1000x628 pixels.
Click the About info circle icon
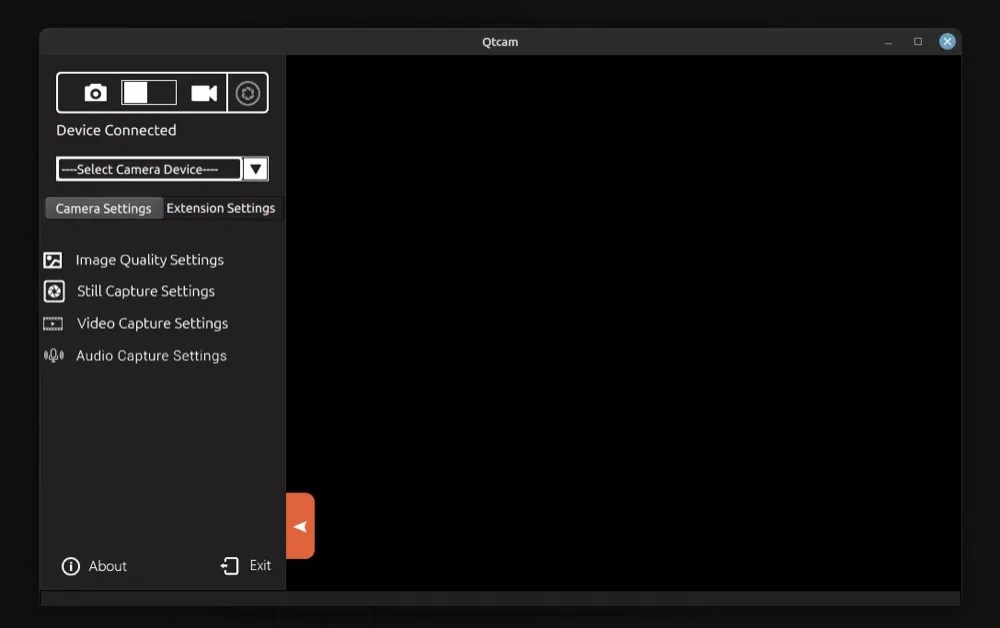pos(70,566)
